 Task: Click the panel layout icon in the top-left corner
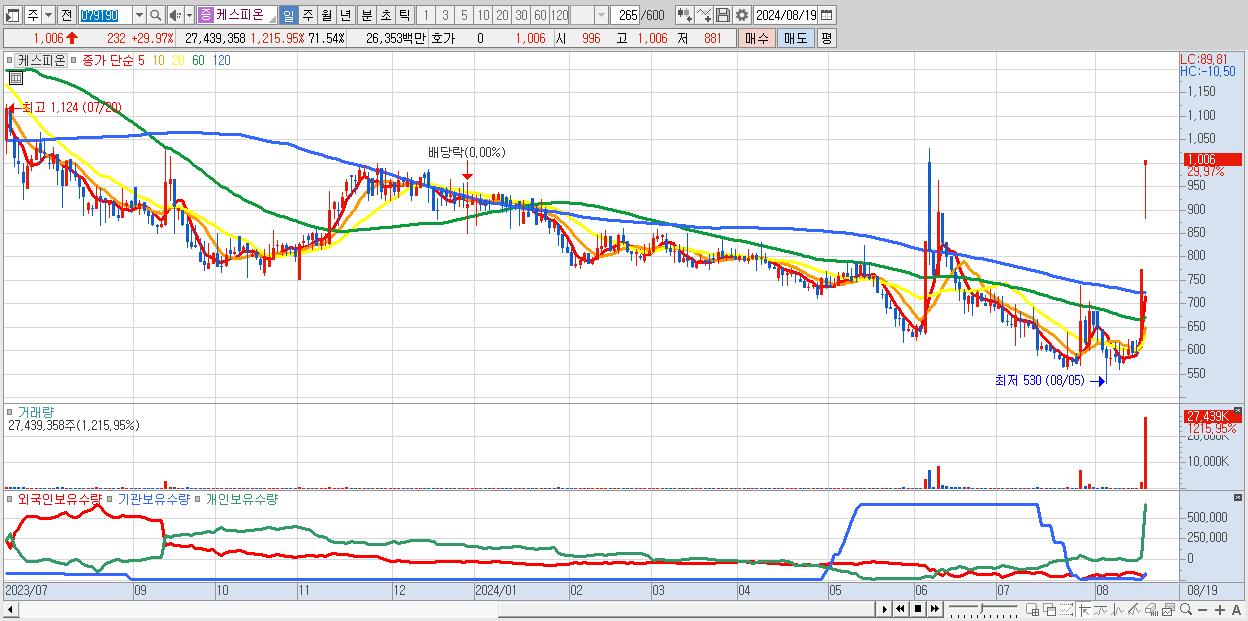(x=14, y=15)
